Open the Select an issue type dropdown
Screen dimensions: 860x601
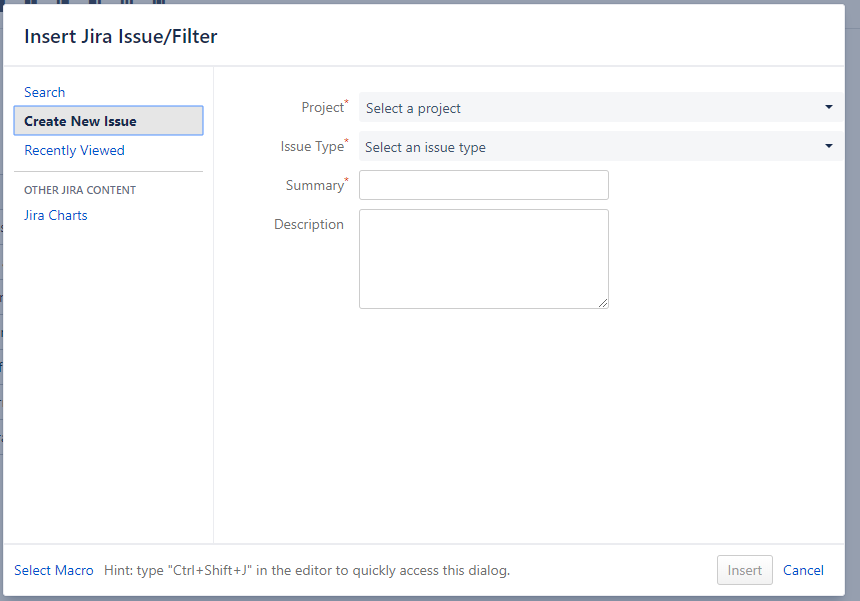[x=601, y=146]
